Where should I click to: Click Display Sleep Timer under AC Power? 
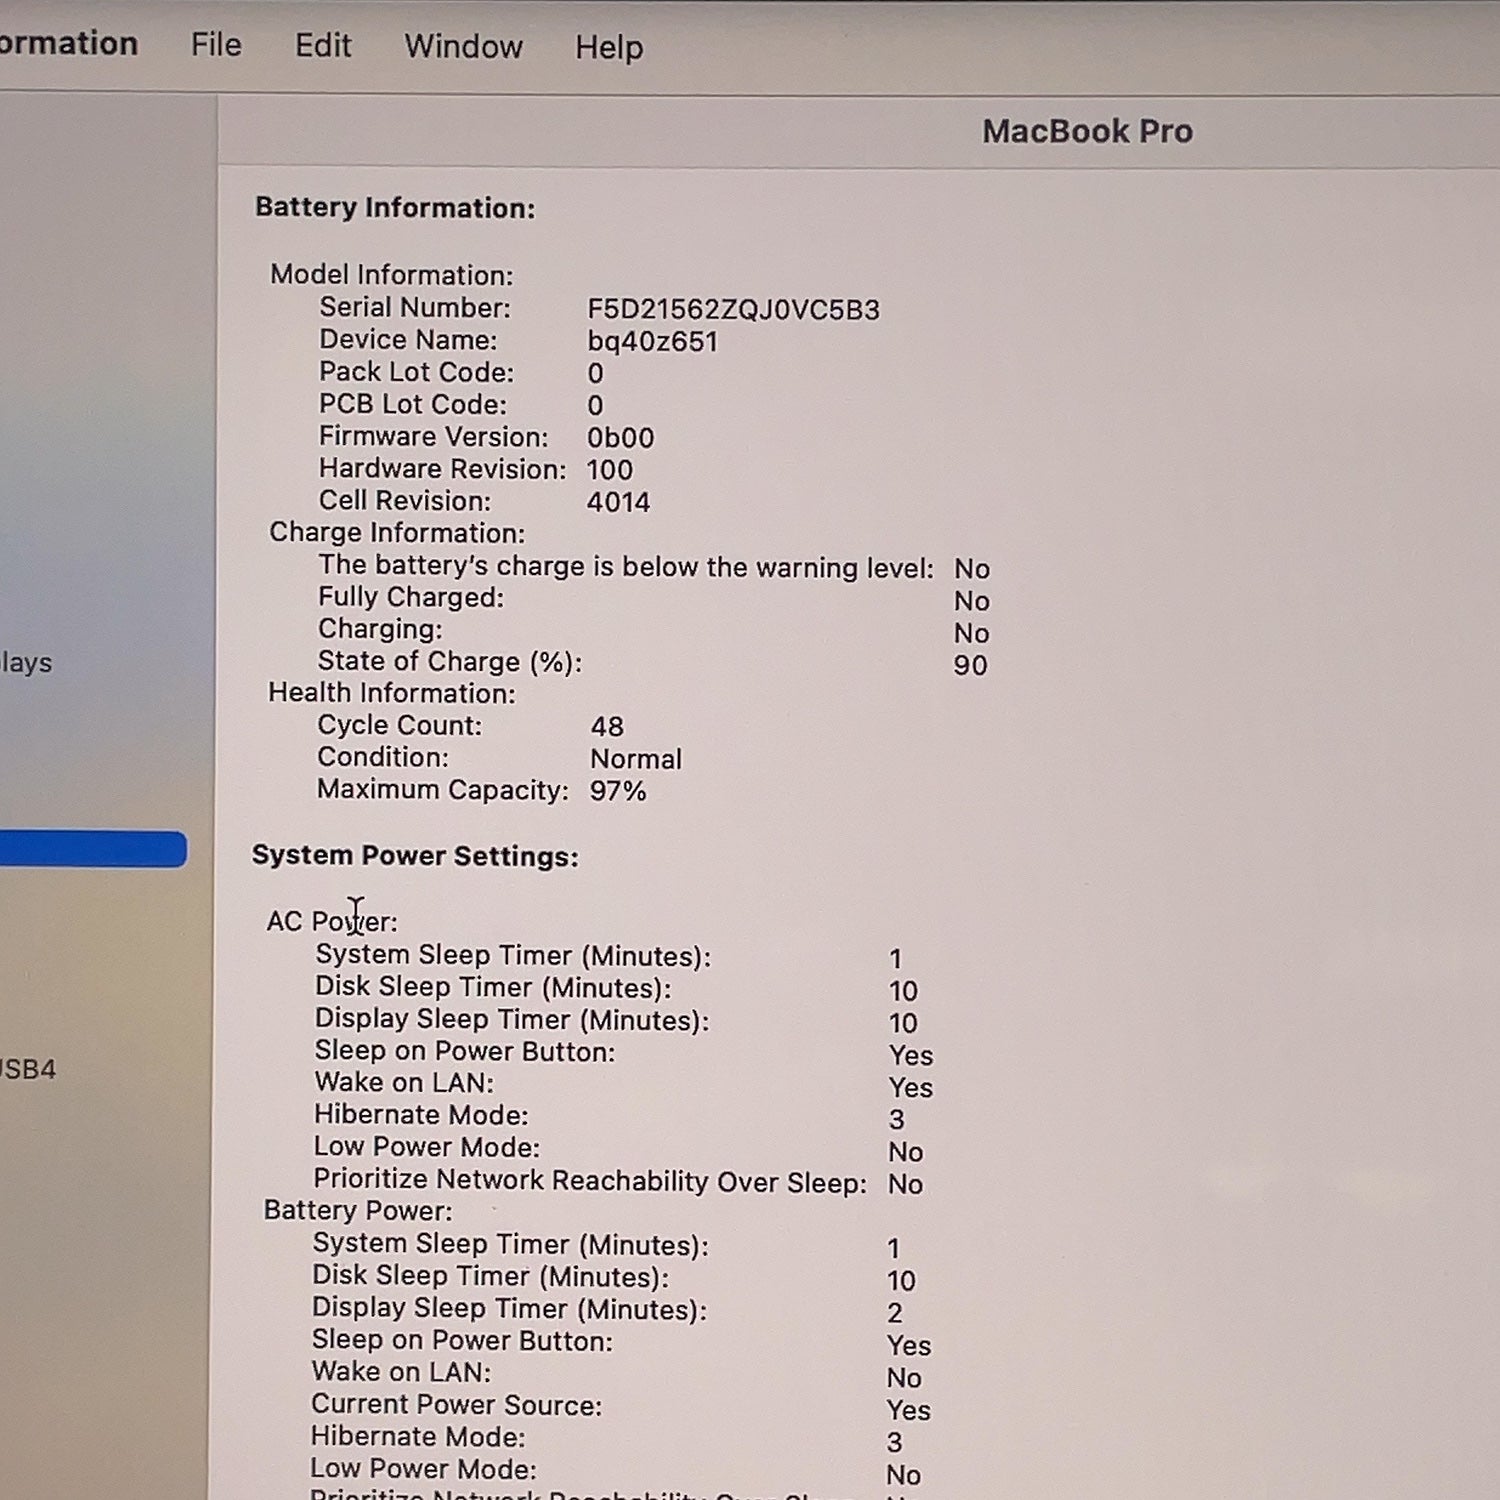[512, 1020]
